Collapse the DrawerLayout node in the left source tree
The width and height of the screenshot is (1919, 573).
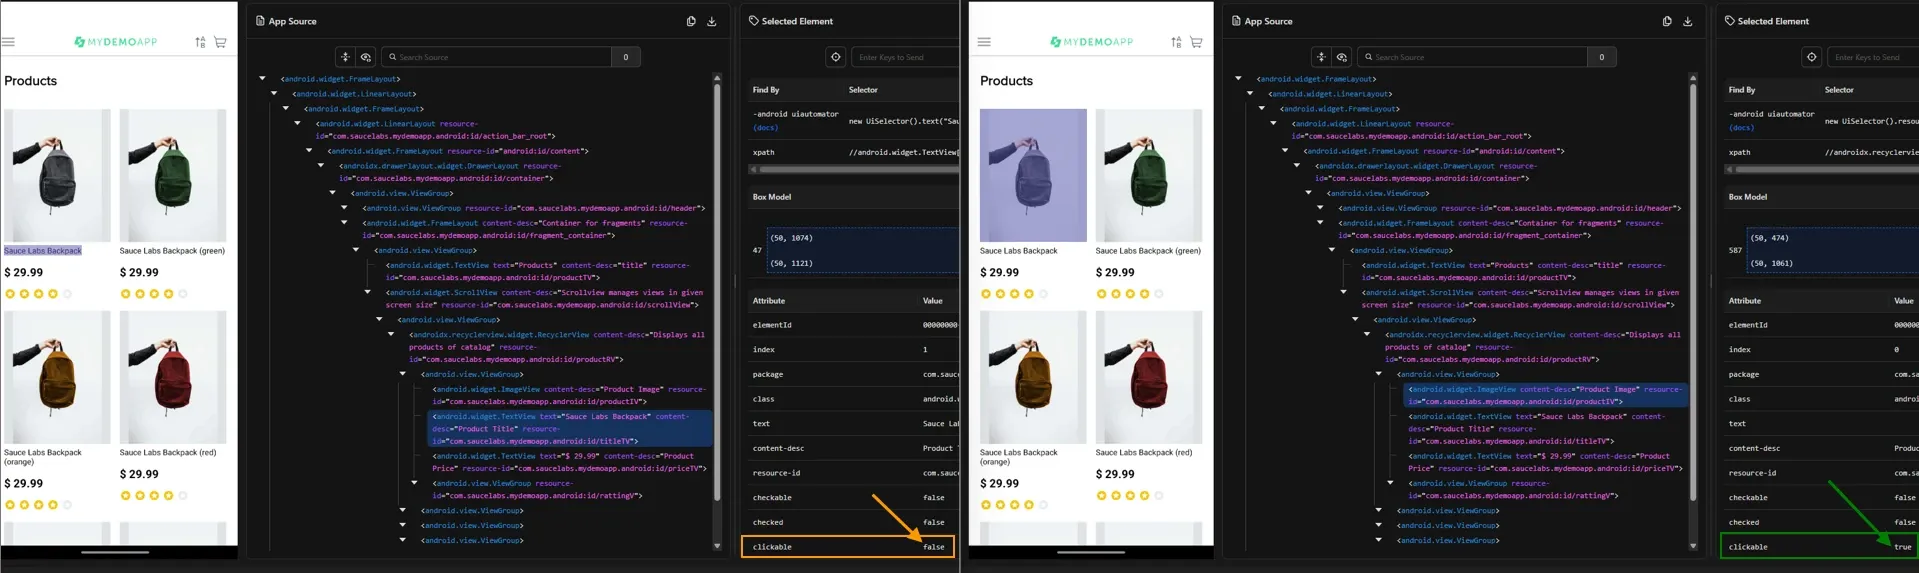[321, 165]
